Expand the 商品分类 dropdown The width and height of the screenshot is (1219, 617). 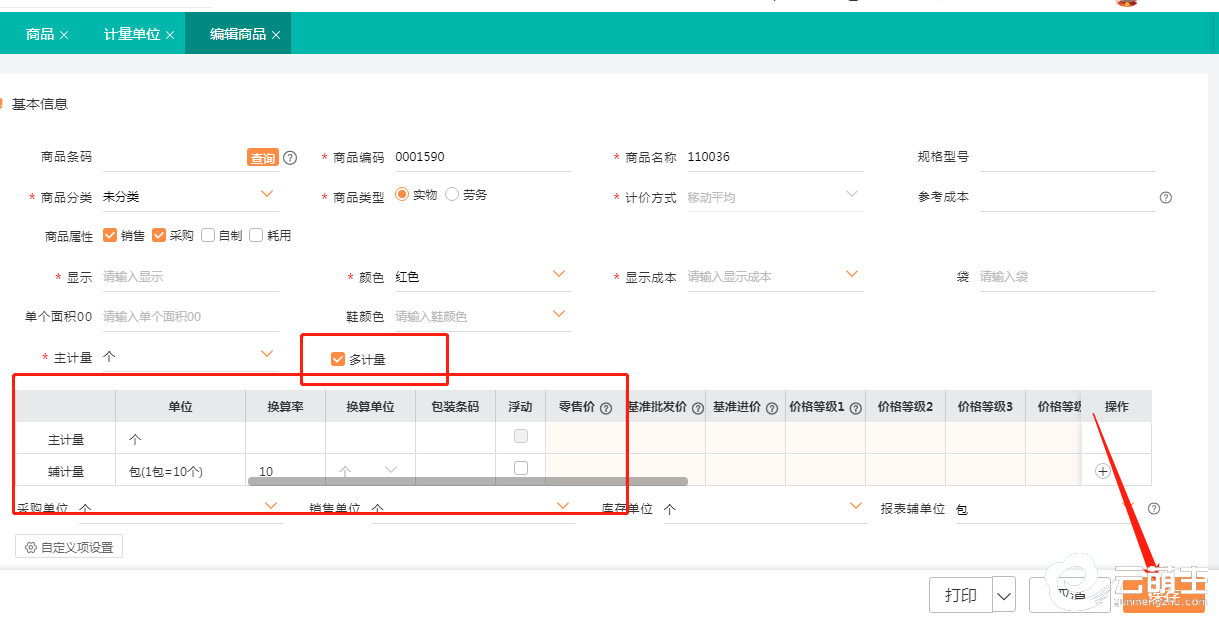(267, 193)
